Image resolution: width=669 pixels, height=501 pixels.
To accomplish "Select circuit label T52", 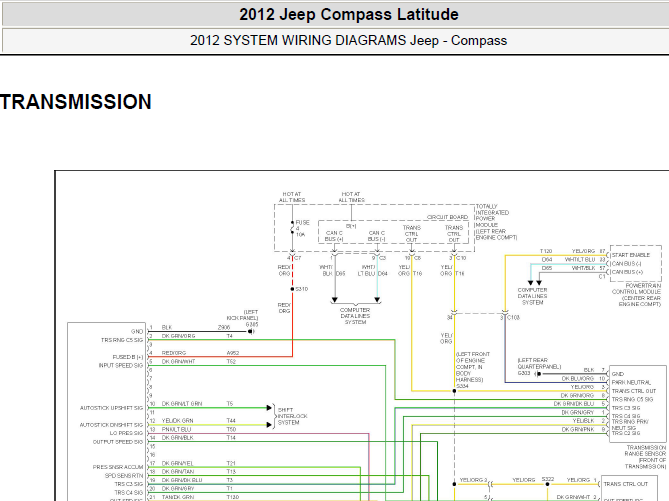I will (231, 361).
